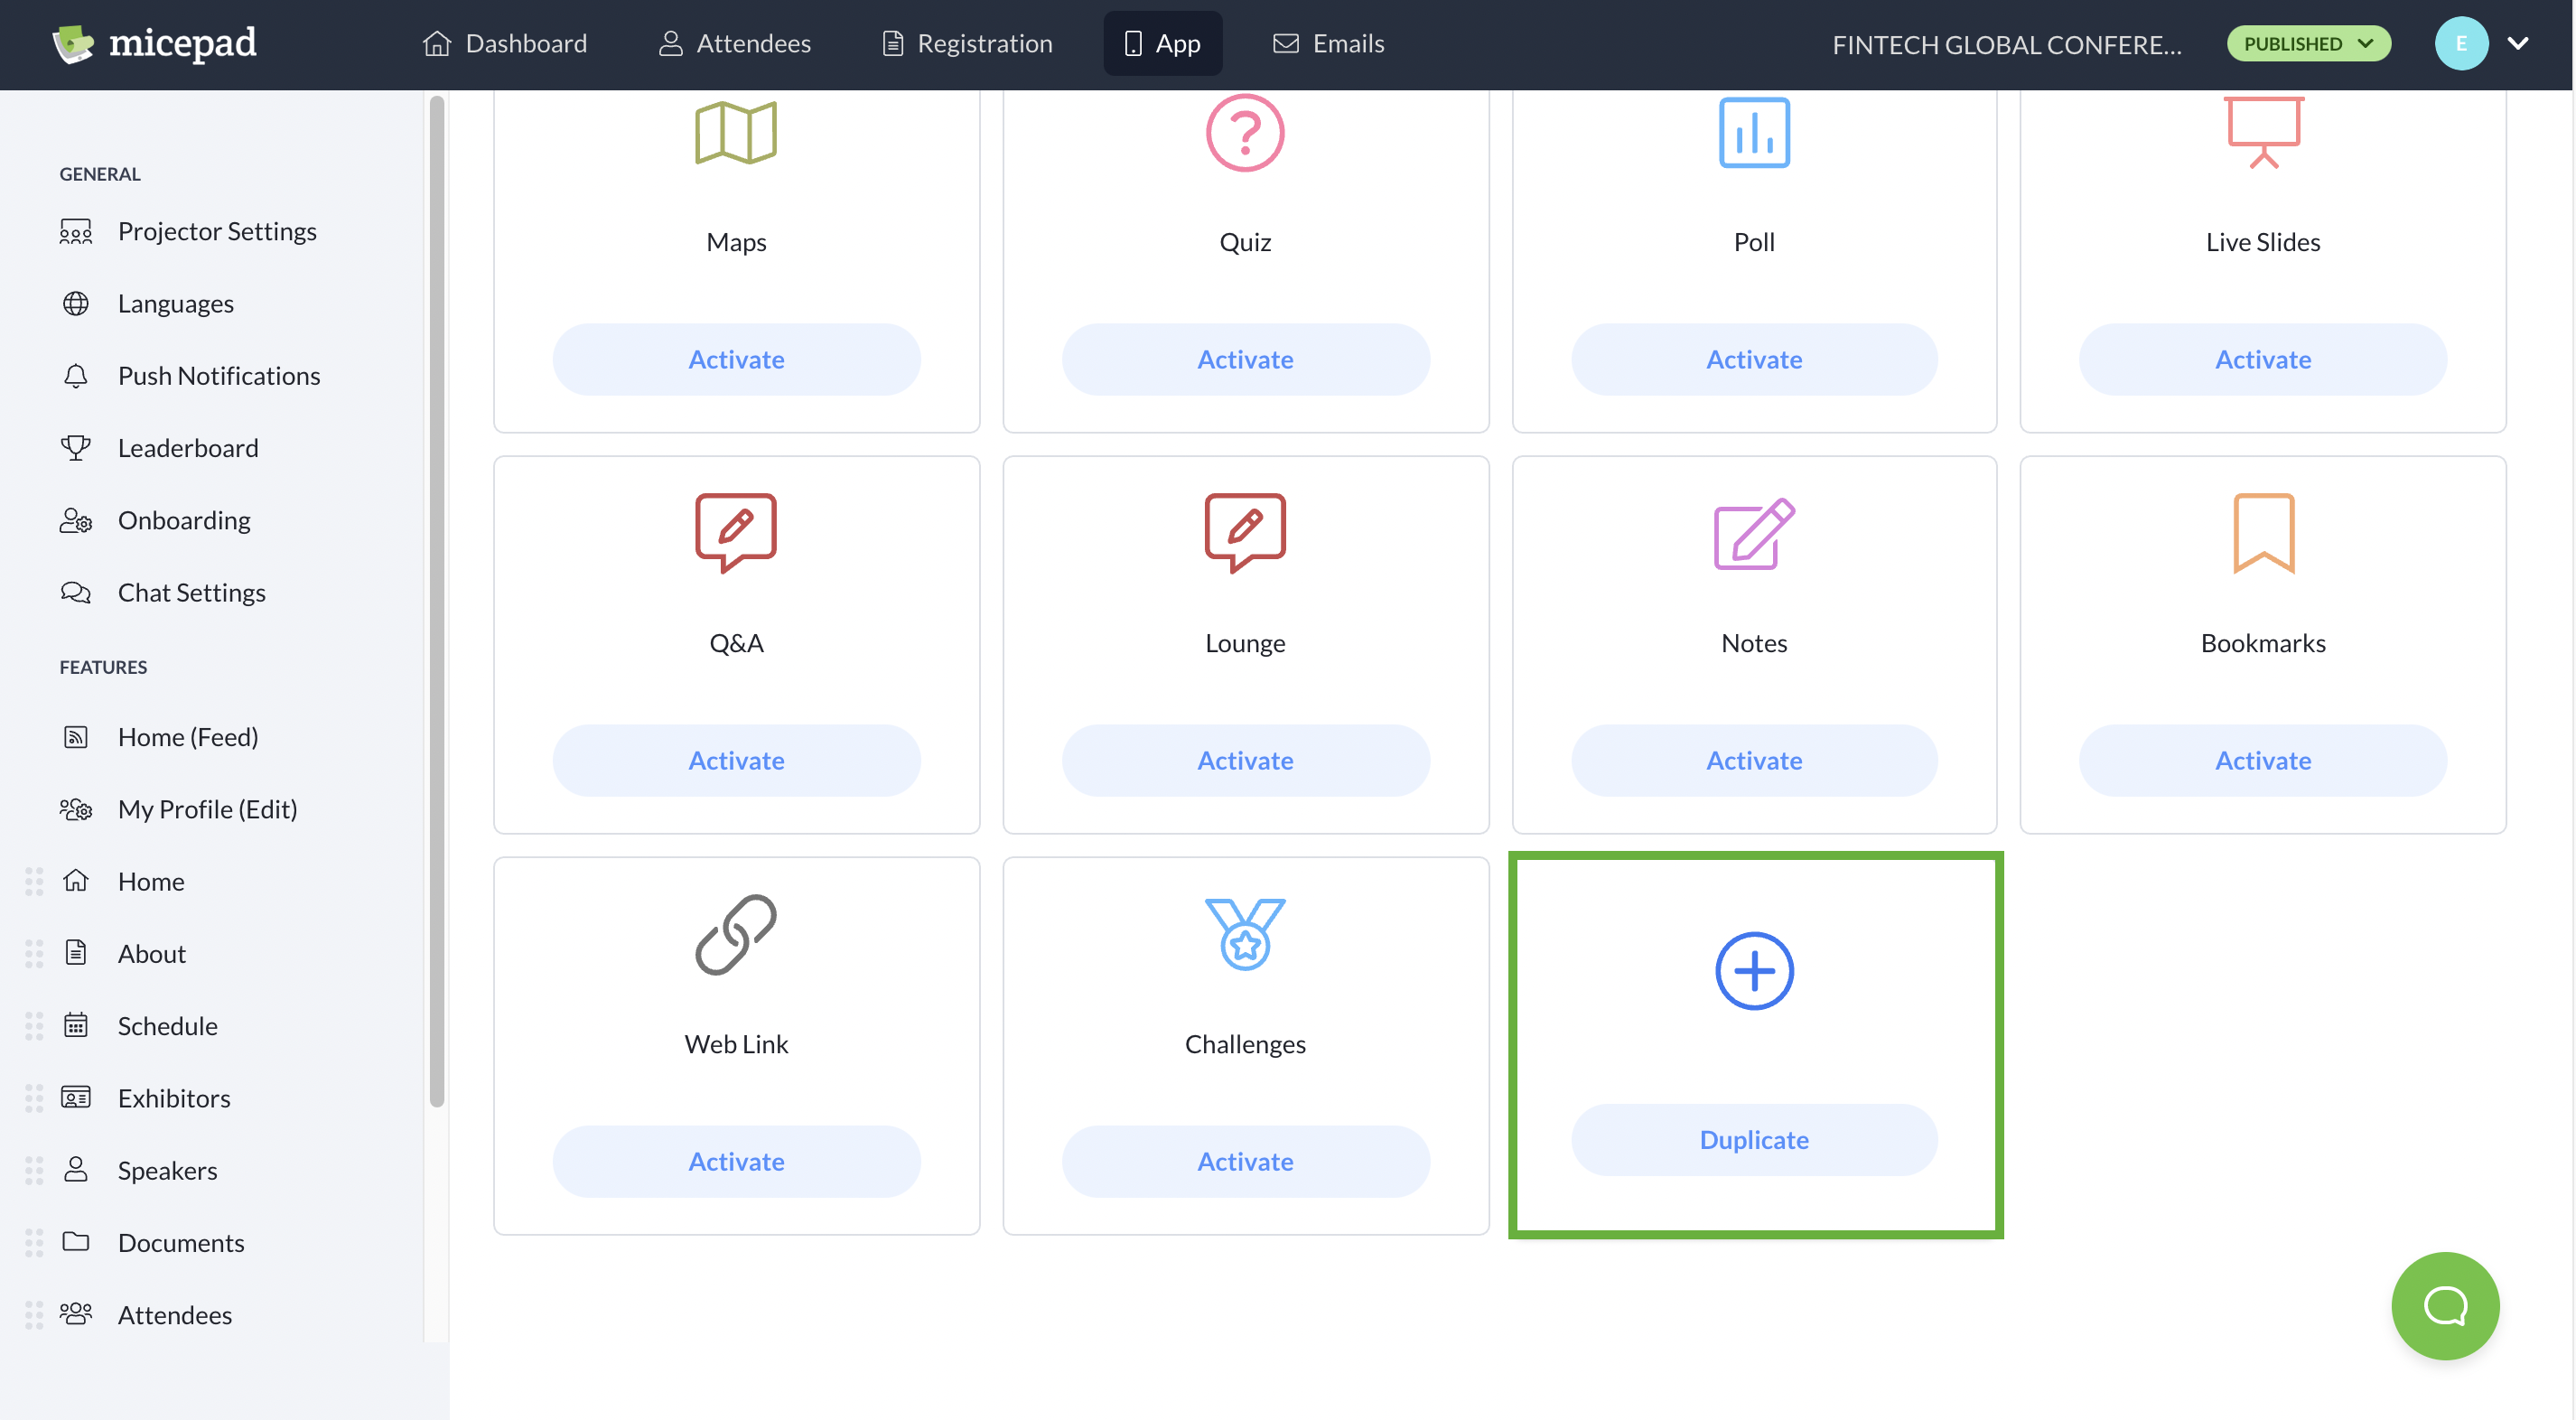
Task: Click the Notes pencil icon
Action: 1753,533
